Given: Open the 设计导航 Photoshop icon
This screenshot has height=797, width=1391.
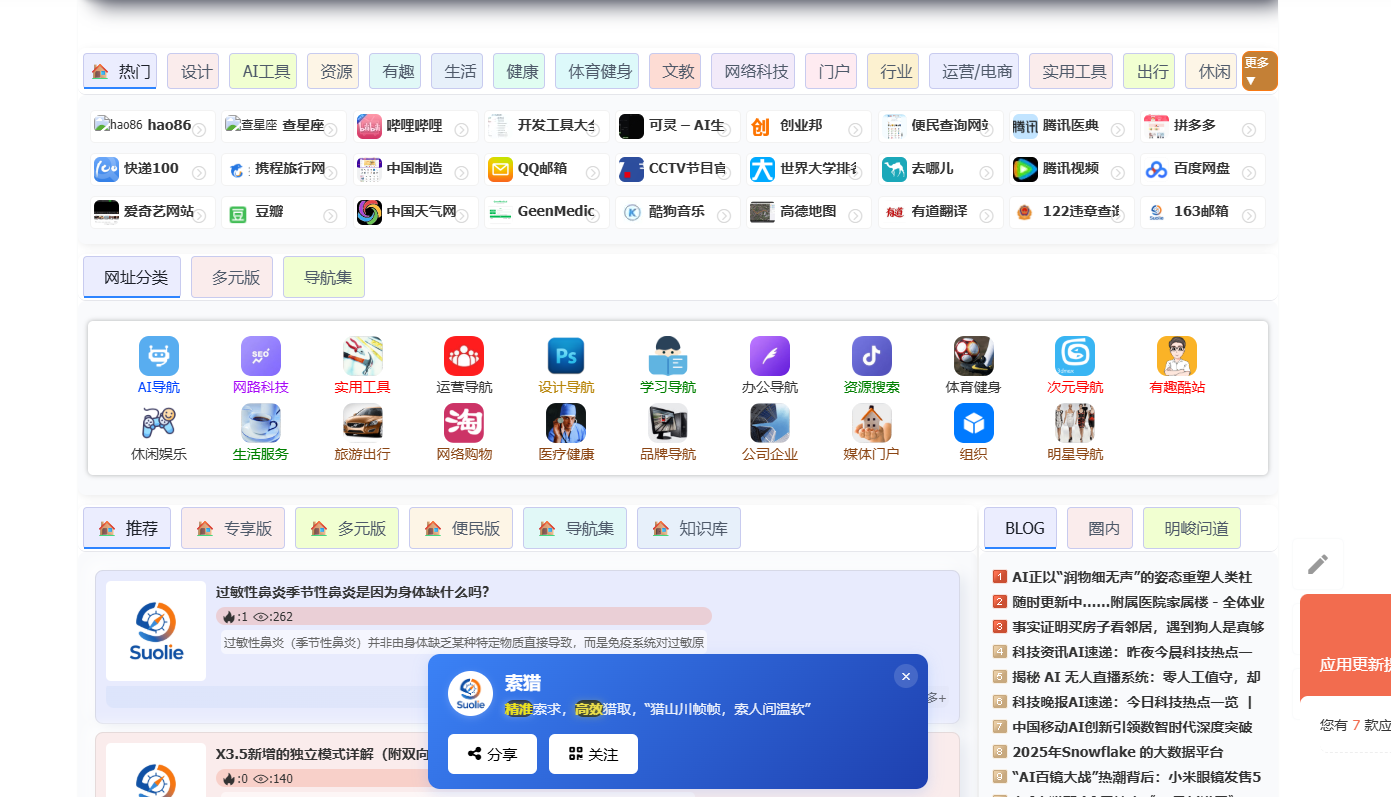Looking at the screenshot, I should (566, 356).
